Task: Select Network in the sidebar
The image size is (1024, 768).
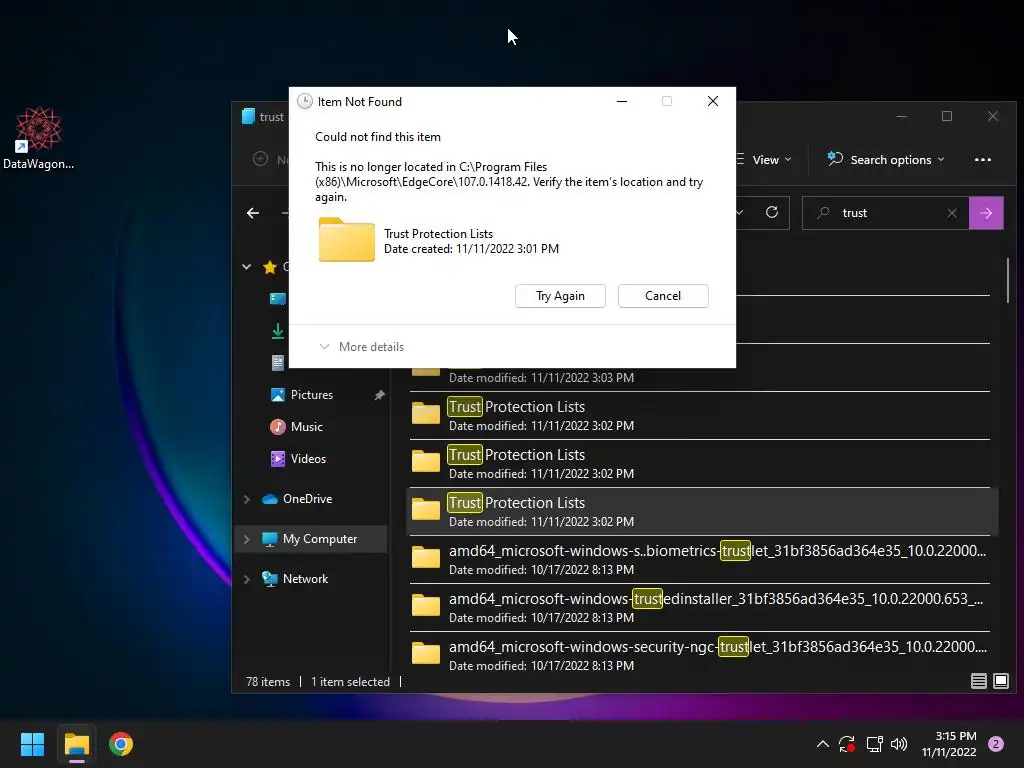Action: (x=305, y=579)
